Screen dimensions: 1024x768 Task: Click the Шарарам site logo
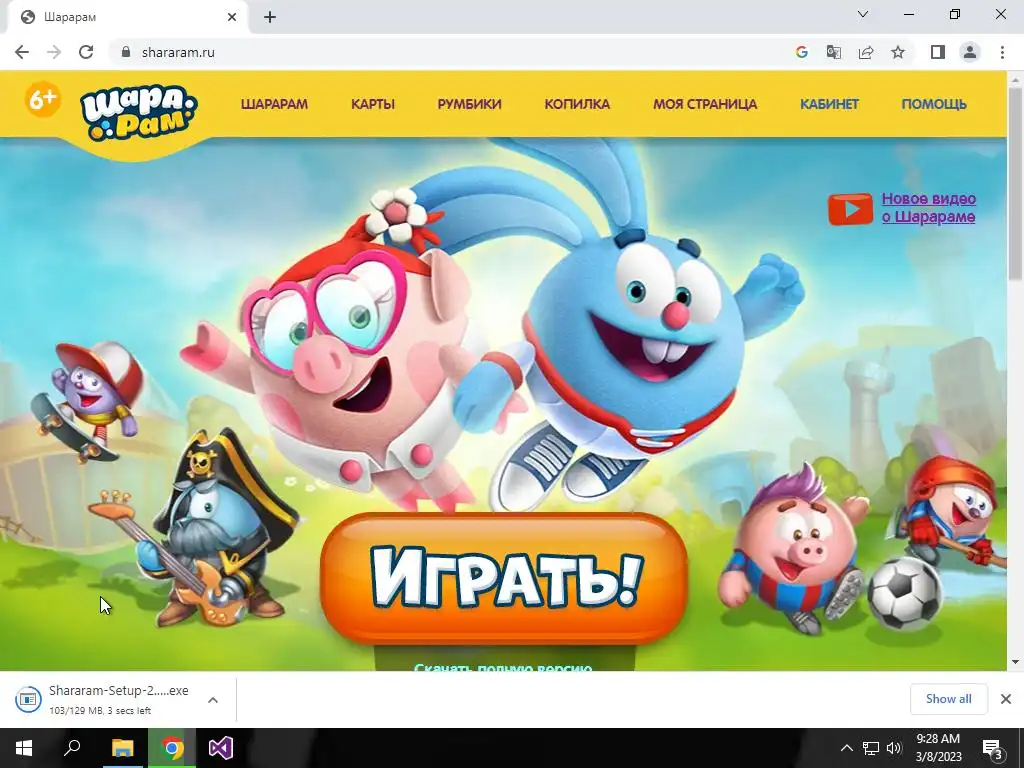pos(138,112)
